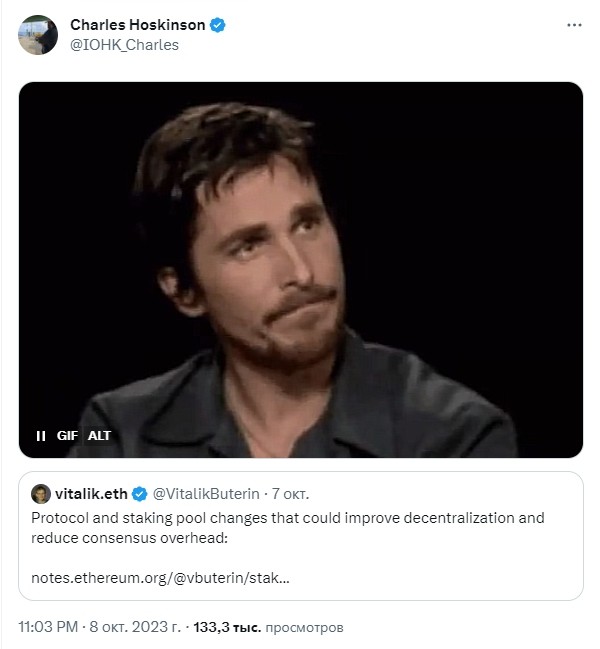Screen dimensions: 600x649
Task: Open the notes.ethereum.org/@vbuterin link
Action: [161, 577]
